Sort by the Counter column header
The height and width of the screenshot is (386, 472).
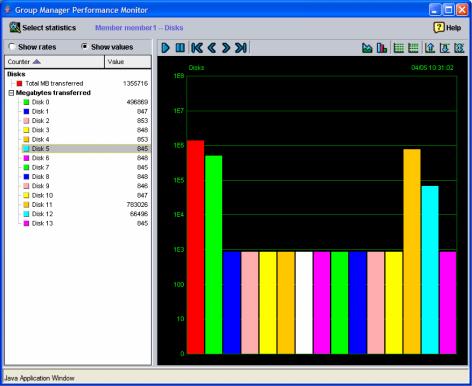pyautogui.click(x=54, y=62)
